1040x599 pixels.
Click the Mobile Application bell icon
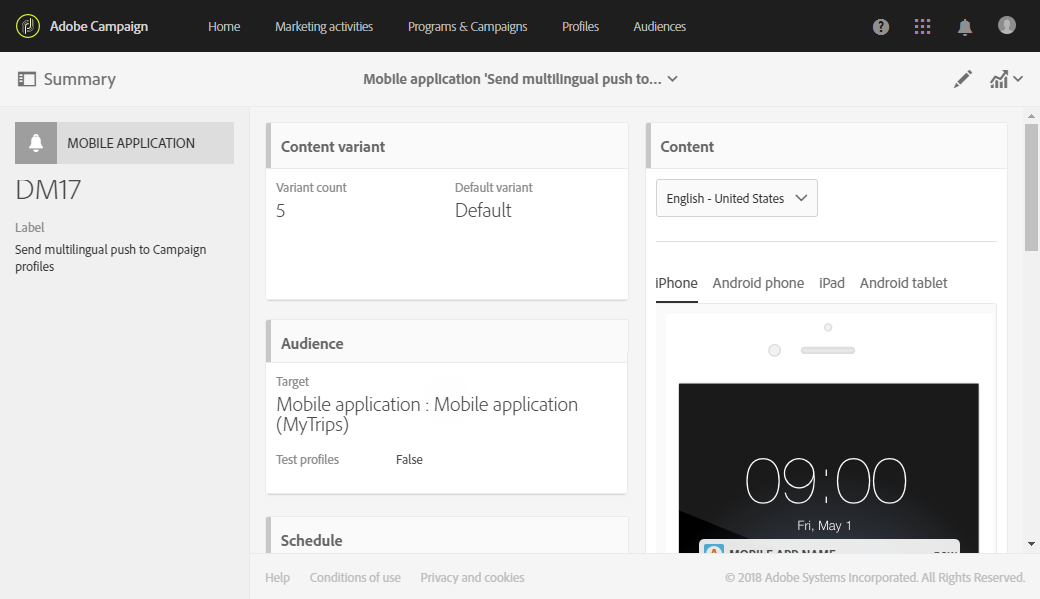(x=36, y=143)
